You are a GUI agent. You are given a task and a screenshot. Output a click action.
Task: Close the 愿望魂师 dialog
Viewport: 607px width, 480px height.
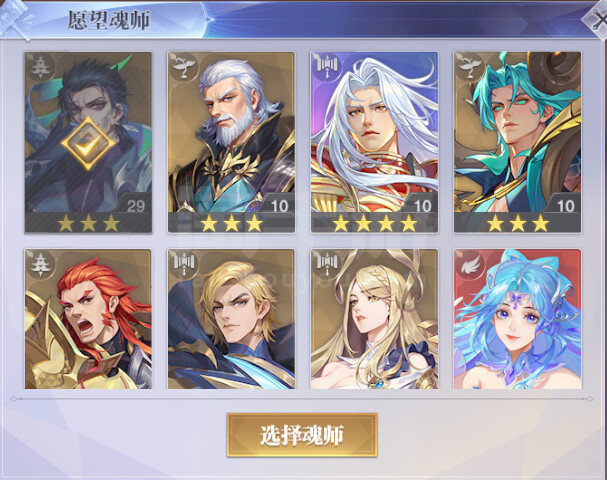596,20
